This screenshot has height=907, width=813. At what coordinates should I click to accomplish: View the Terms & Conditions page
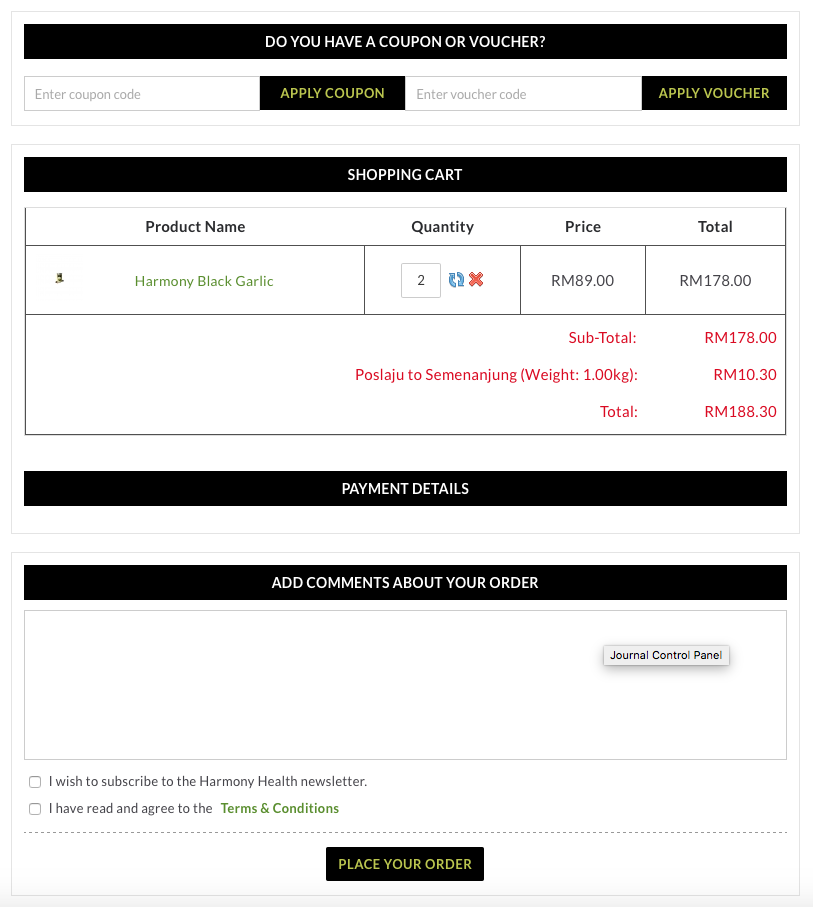tap(279, 808)
